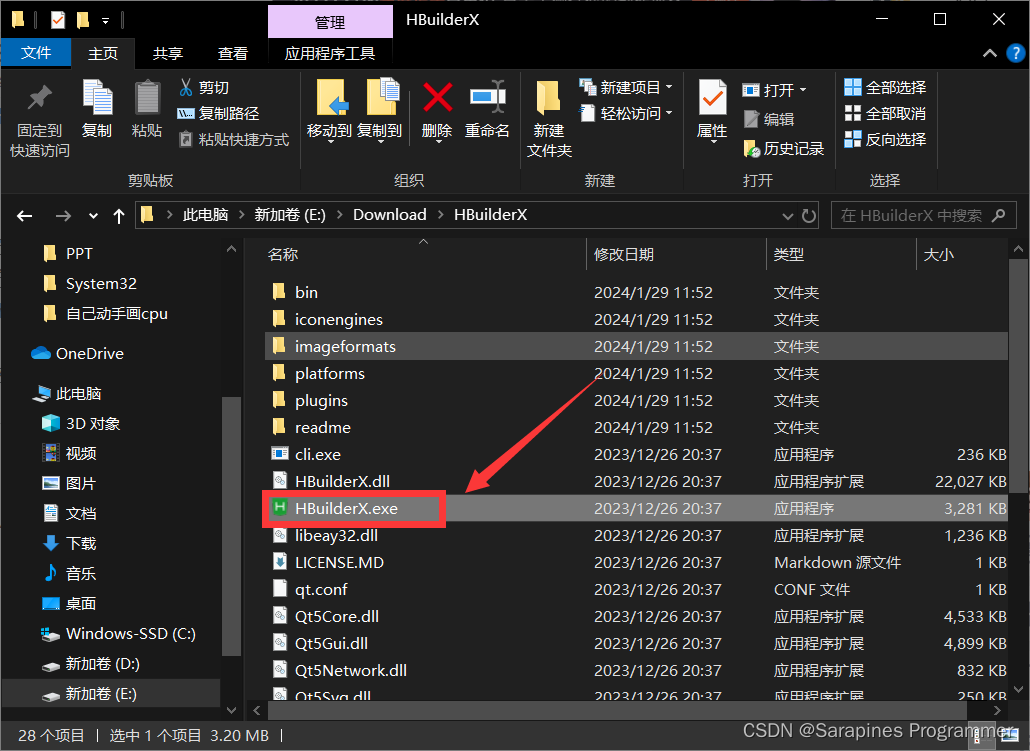The height and width of the screenshot is (751, 1030).
Task: Go forward with the right arrow
Action: click(x=63, y=216)
